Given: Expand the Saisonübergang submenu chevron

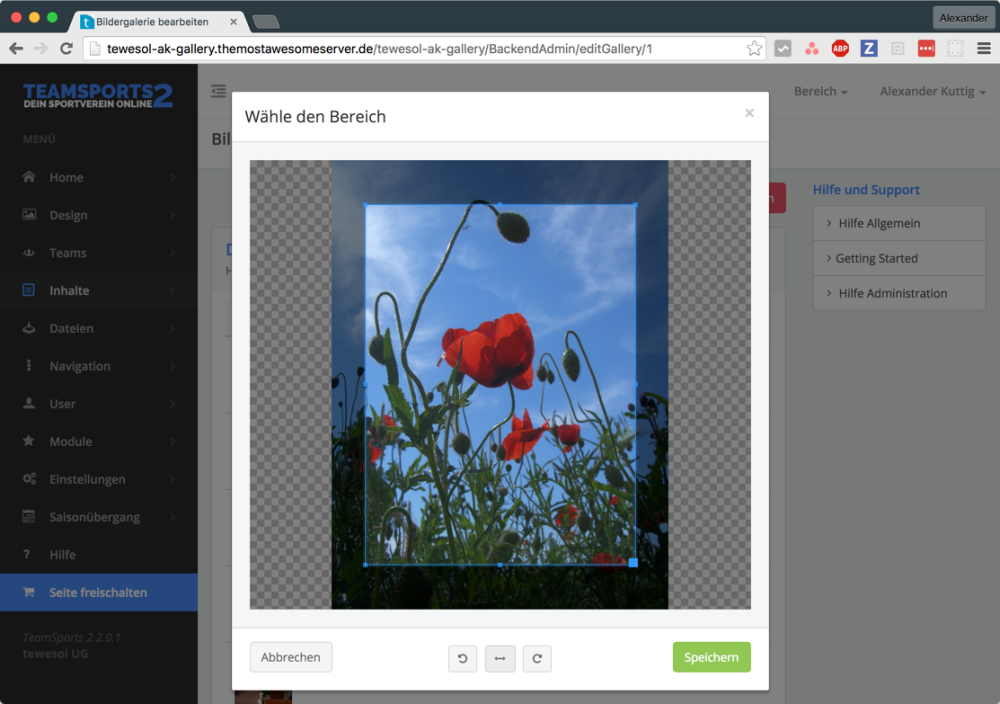Looking at the screenshot, I should click(x=172, y=517).
